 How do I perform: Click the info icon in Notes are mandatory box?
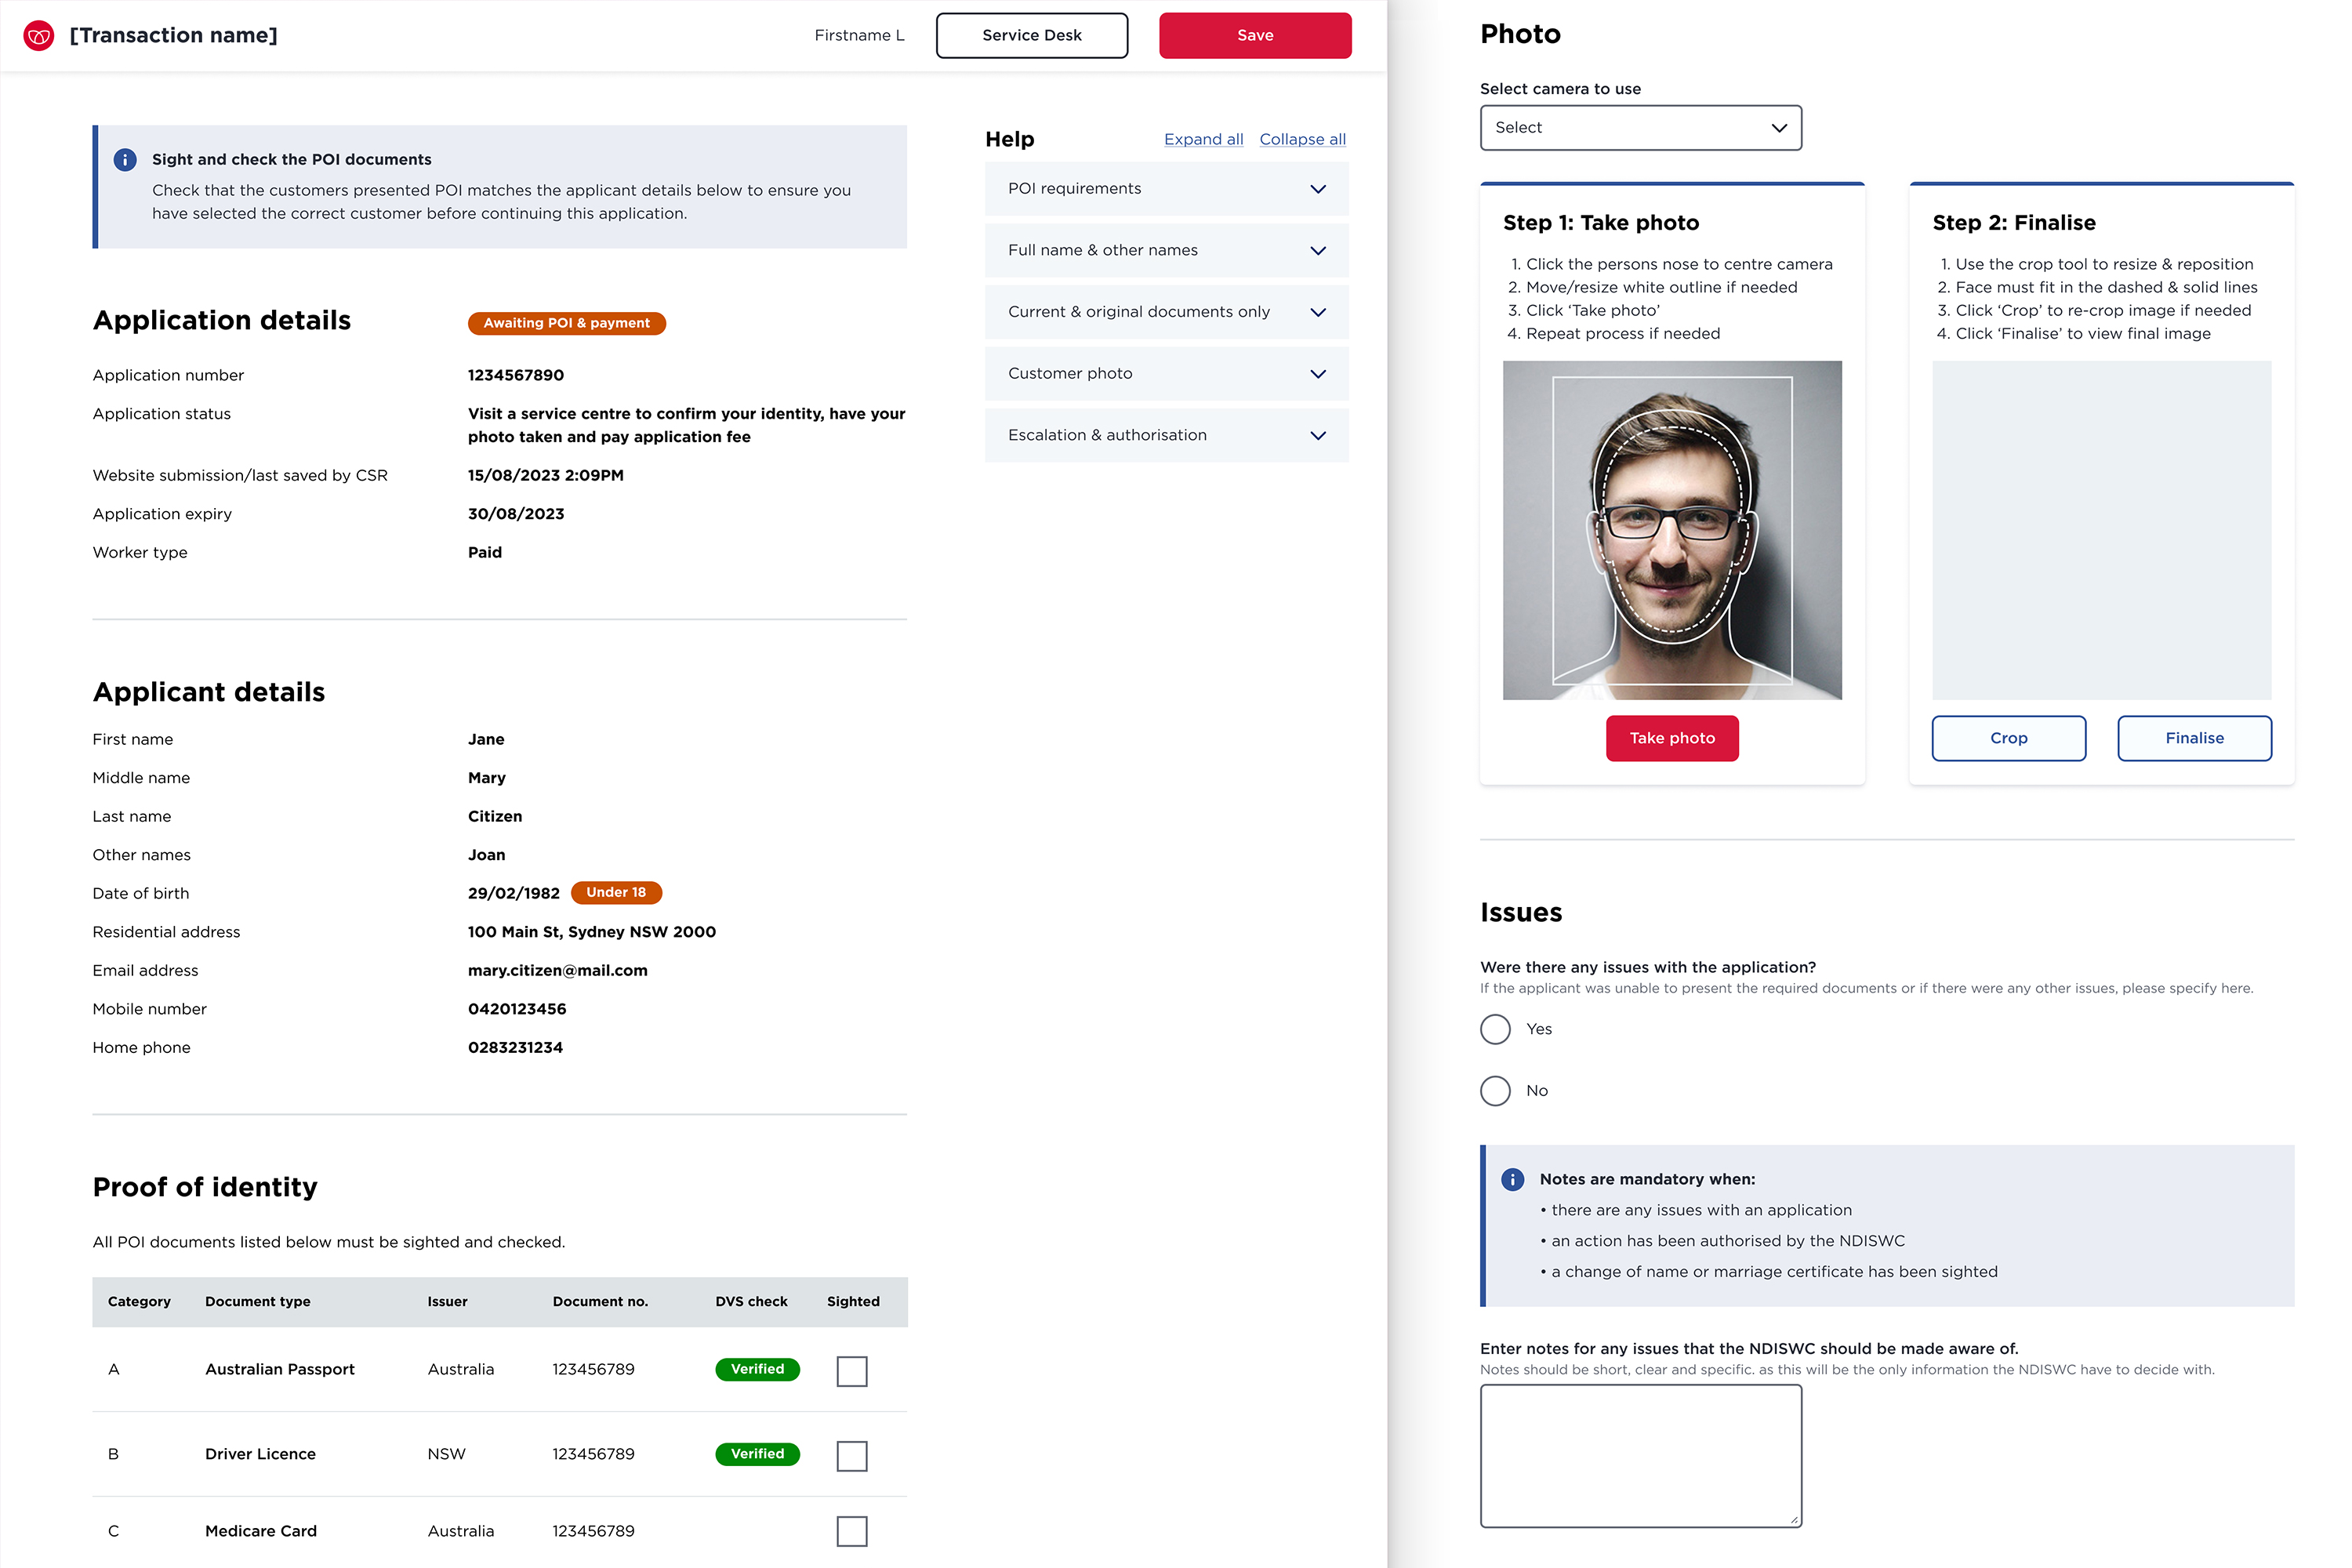click(x=1513, y=1180)
